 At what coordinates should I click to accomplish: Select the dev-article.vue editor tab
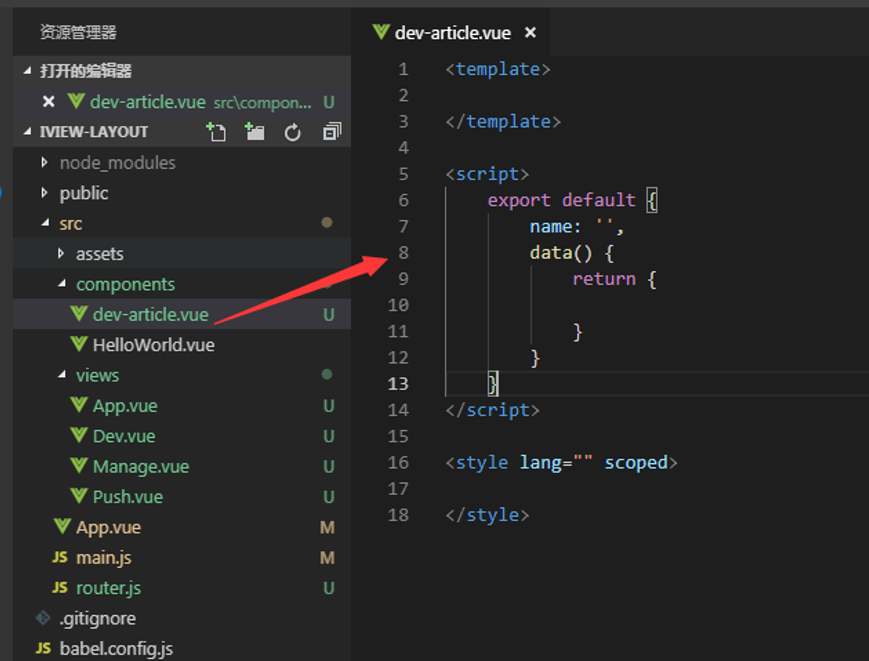point(451,33)
